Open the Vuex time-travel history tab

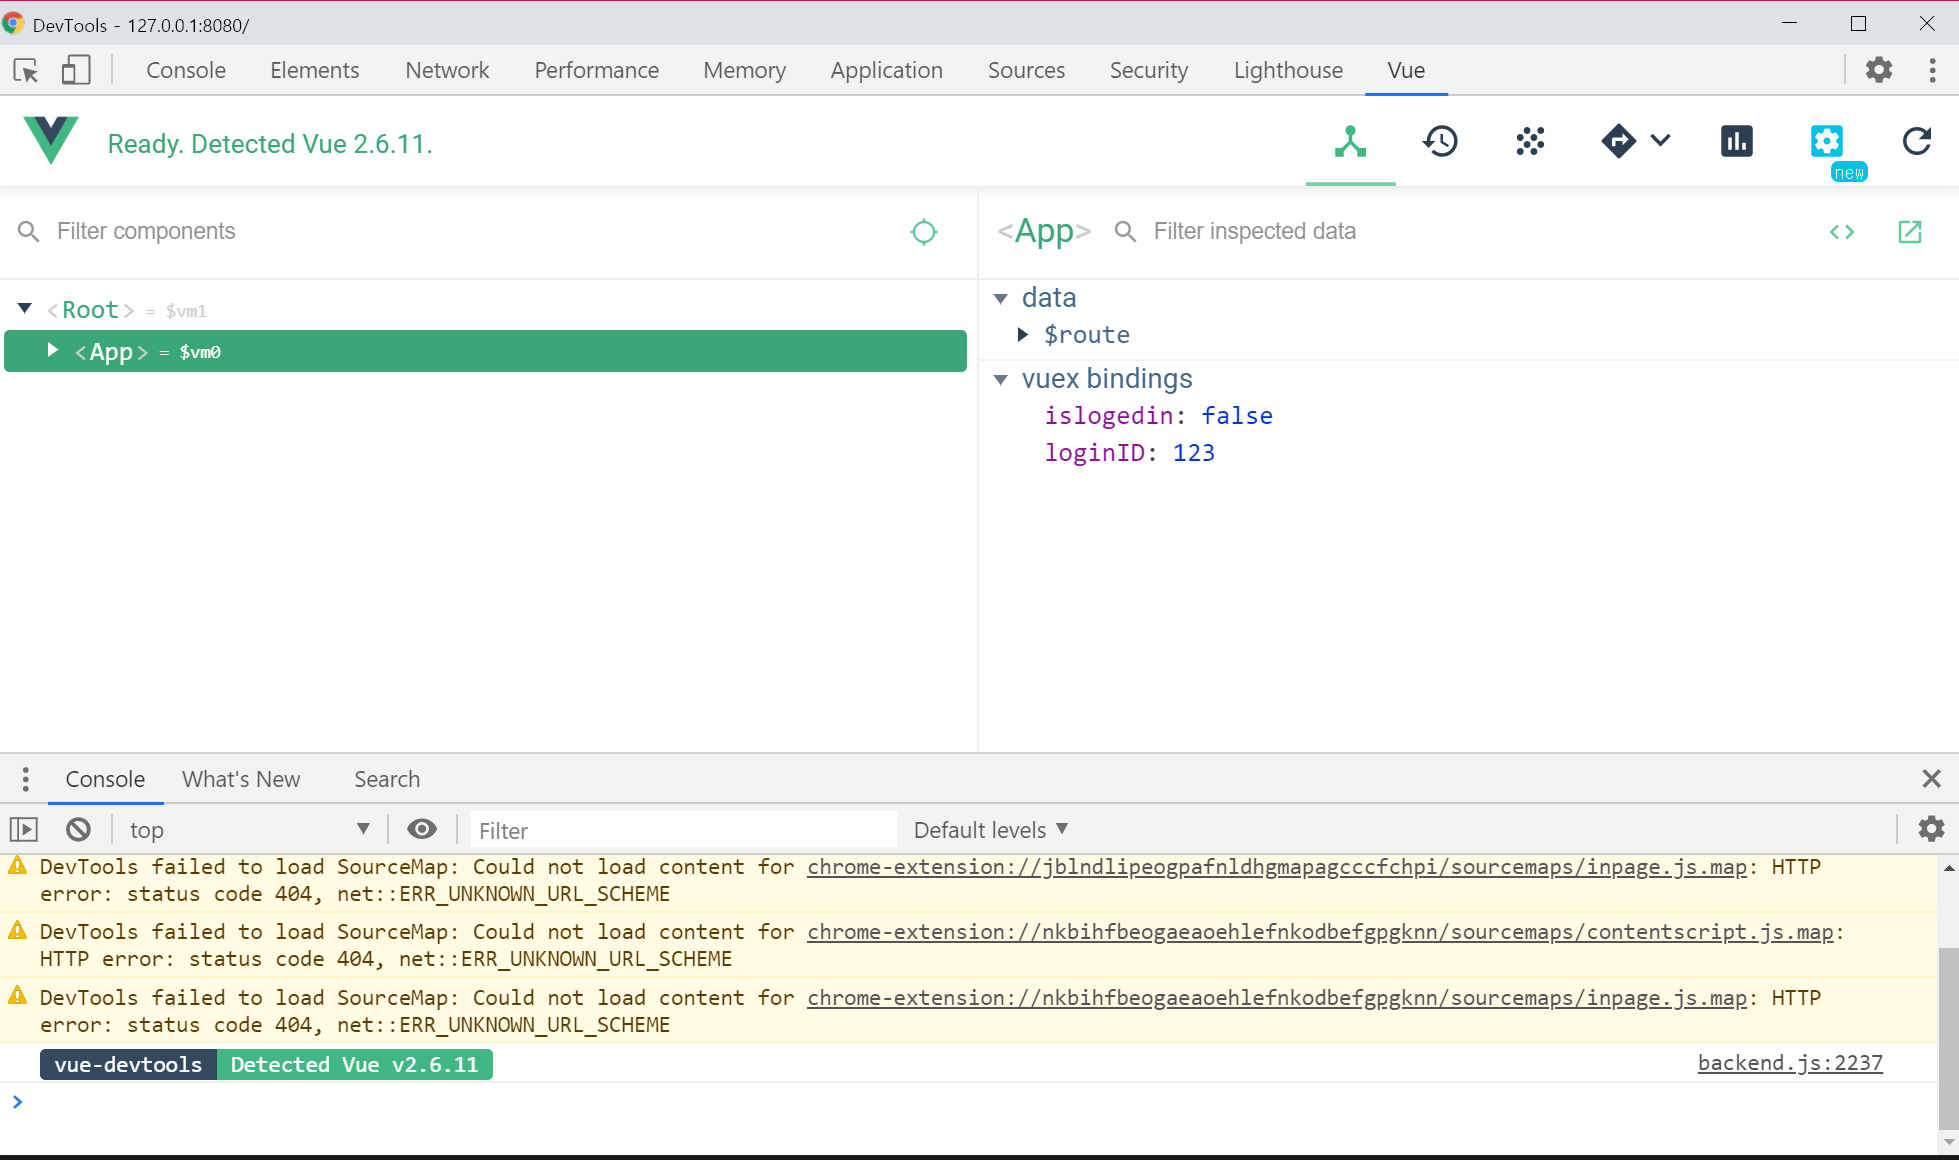point(1440,142)
